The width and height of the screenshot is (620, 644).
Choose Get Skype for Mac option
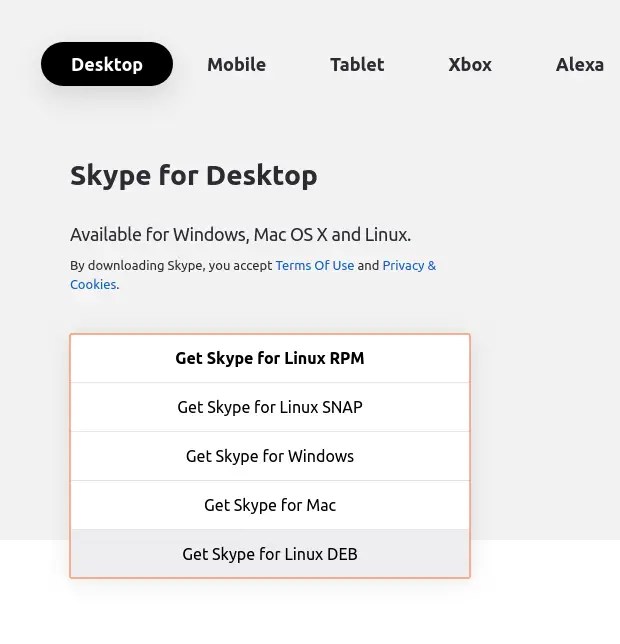pos(270,505)
